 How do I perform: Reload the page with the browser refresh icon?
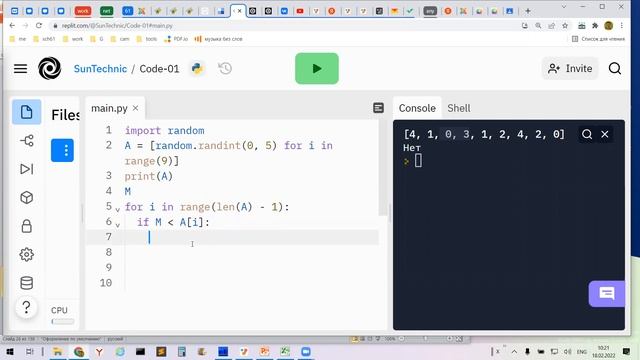point(39,25)
